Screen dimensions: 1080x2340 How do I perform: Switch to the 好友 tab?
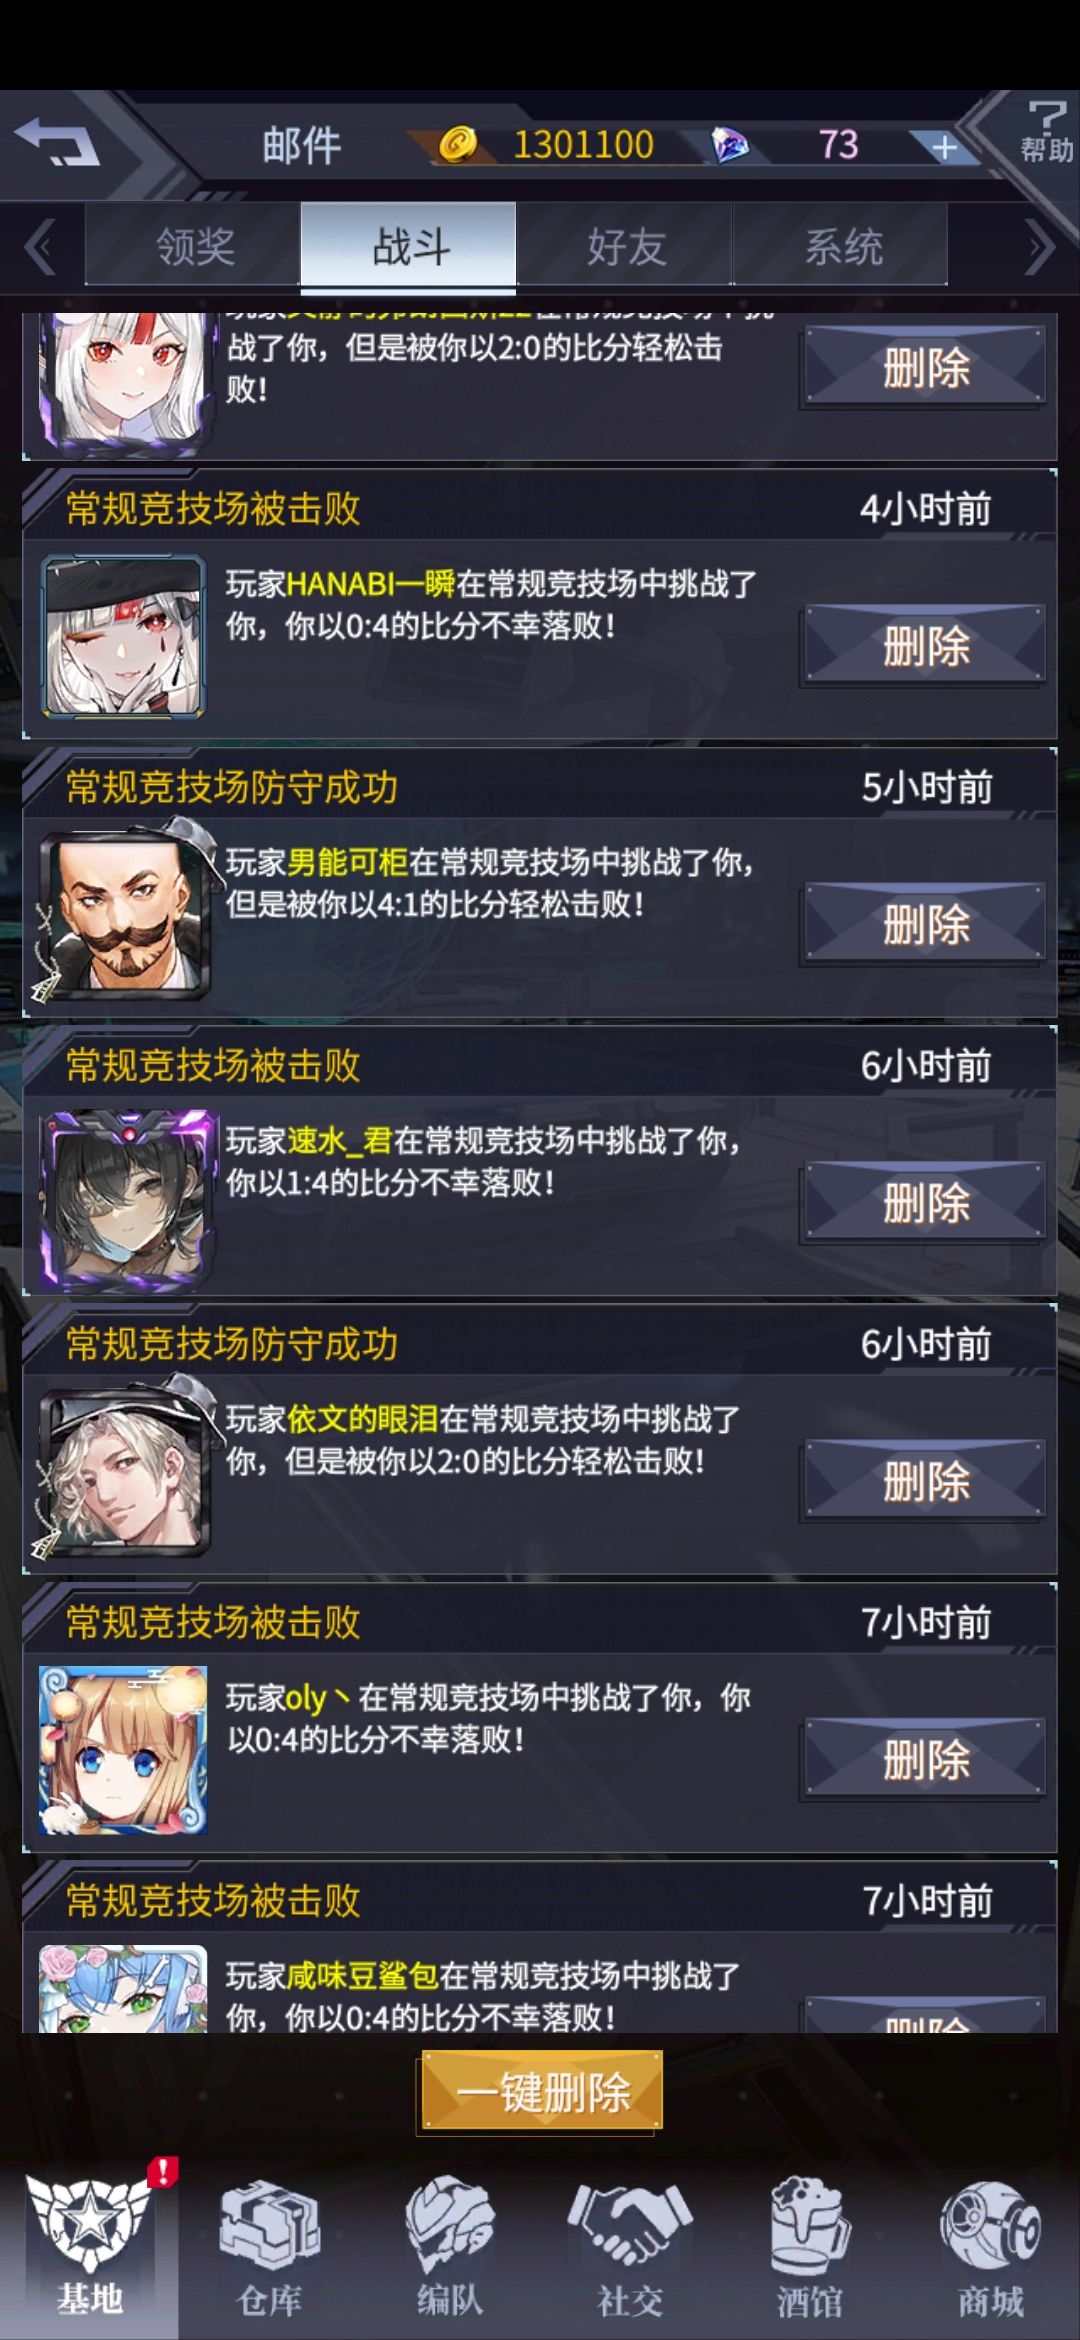click(x=625, y=245)
